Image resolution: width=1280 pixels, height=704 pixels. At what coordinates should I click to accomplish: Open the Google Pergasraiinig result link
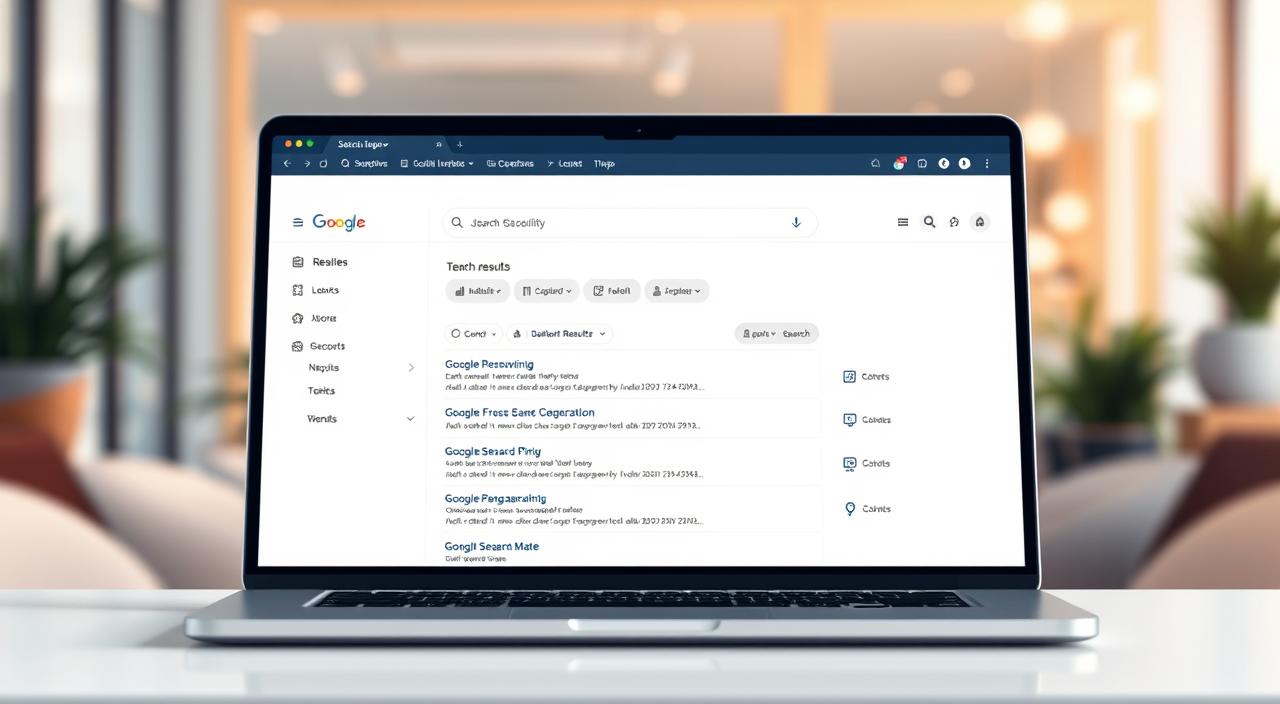pos(495,499)
